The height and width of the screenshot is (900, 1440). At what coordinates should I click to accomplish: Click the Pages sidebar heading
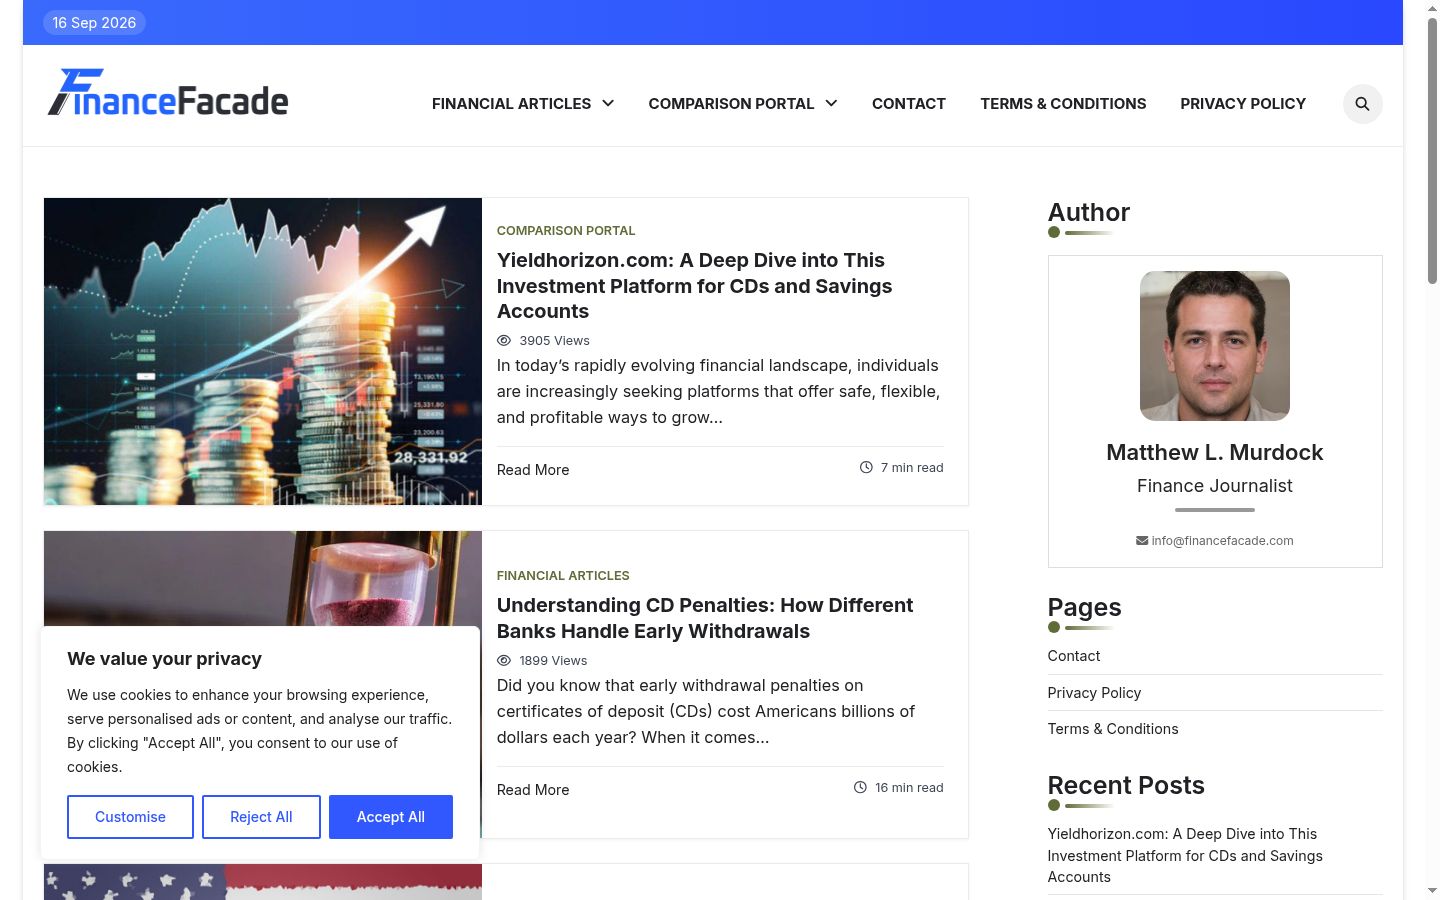click(1084, 607)
